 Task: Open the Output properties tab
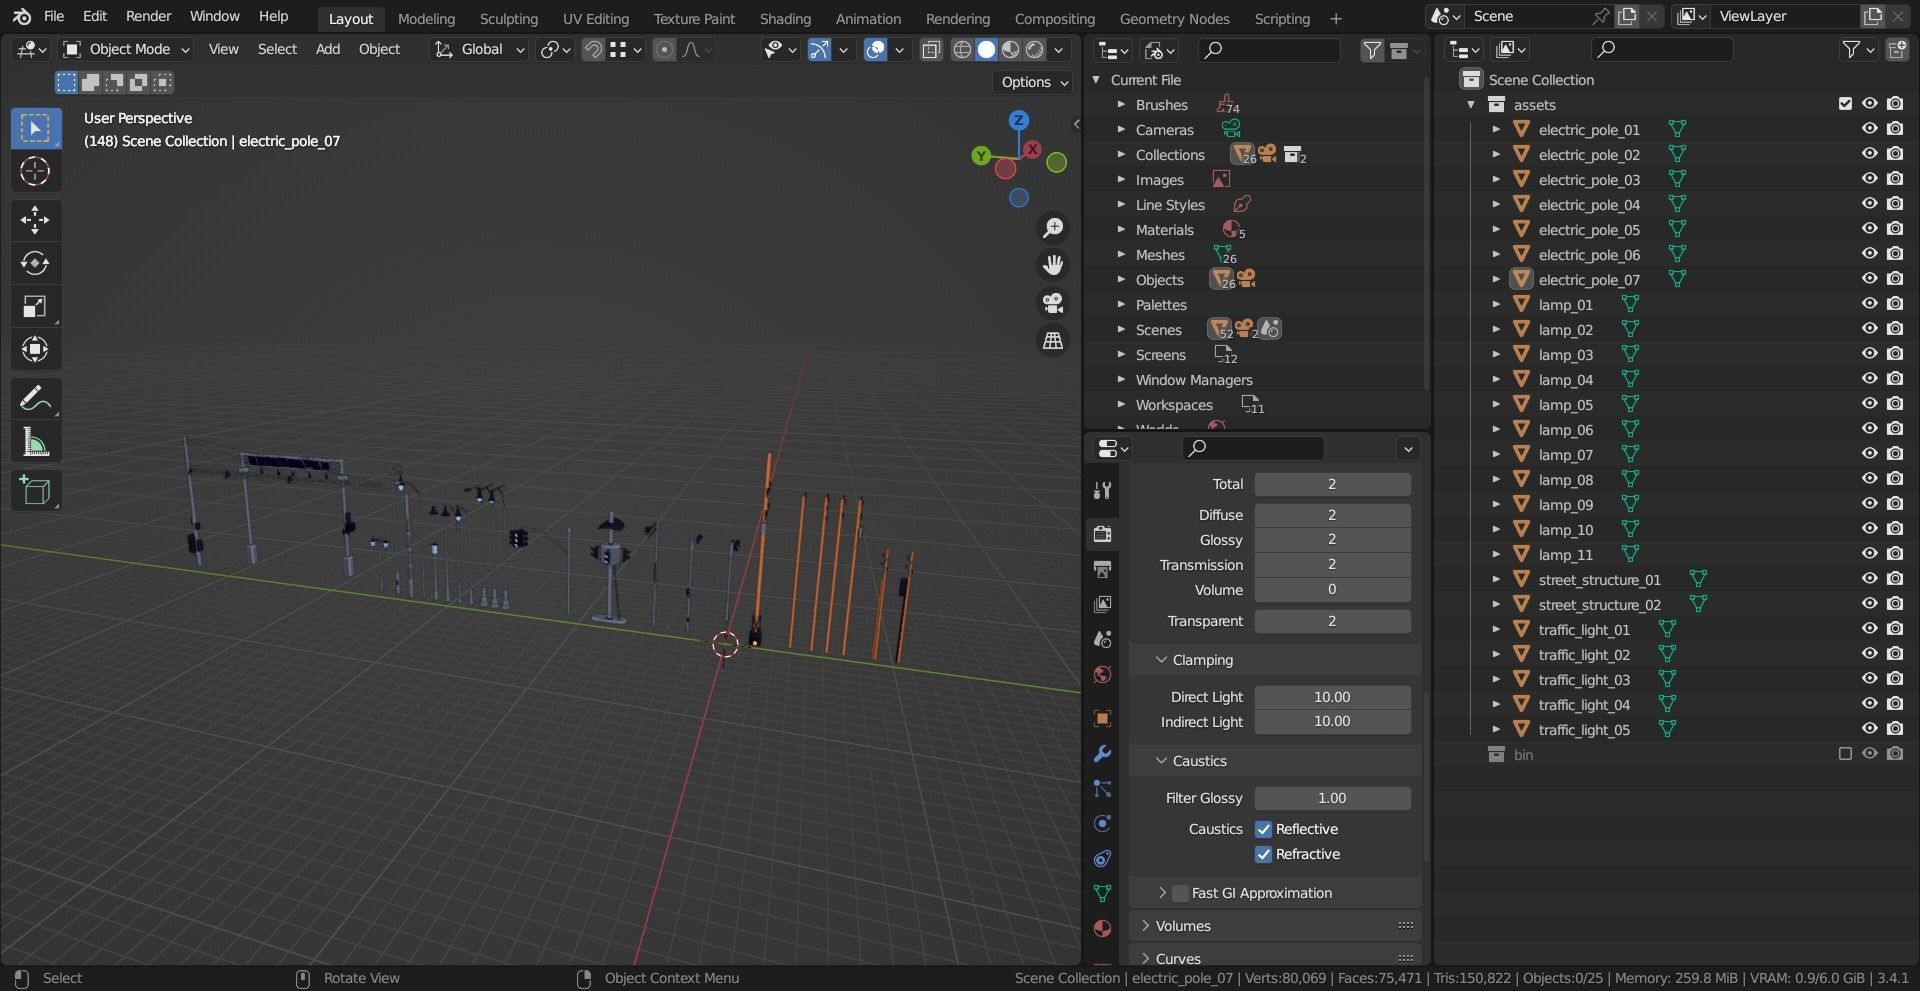1102,569
